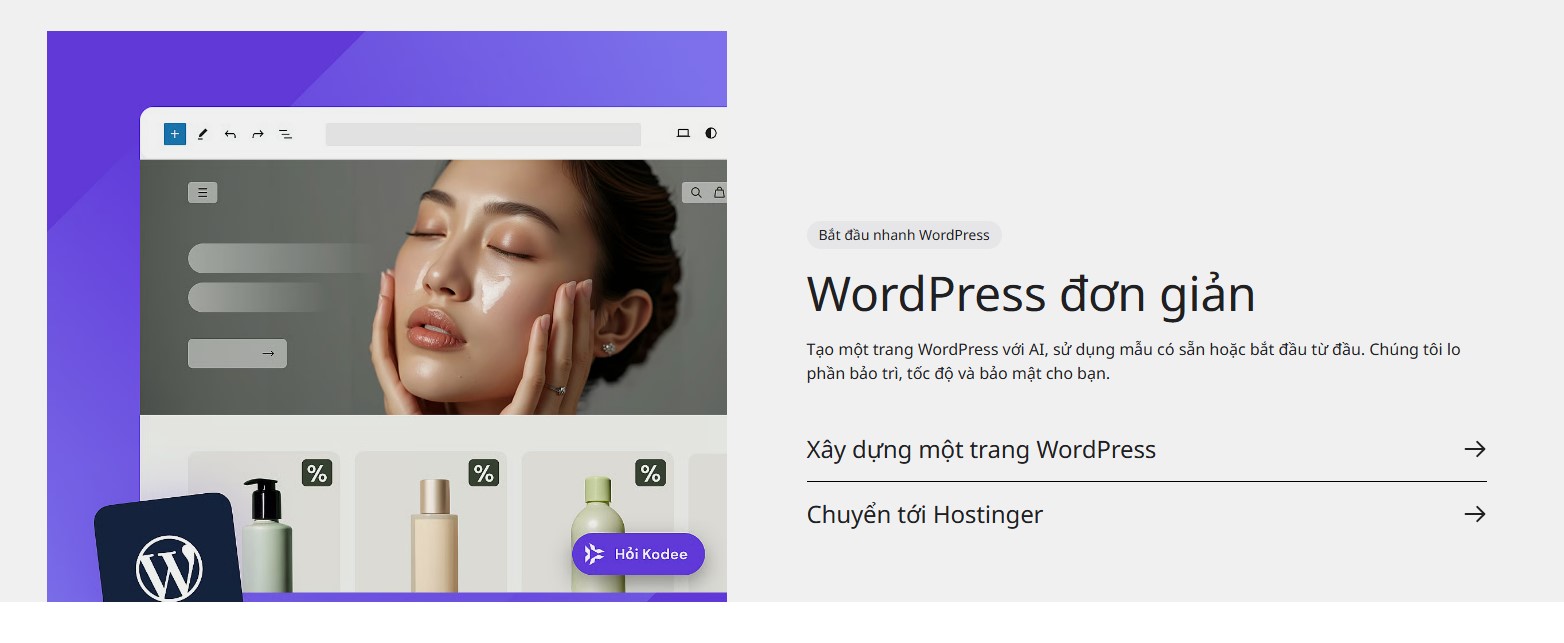Click the undo arrow icon
The height and width of the screenshot is (643, 1564).
point(229,133)
